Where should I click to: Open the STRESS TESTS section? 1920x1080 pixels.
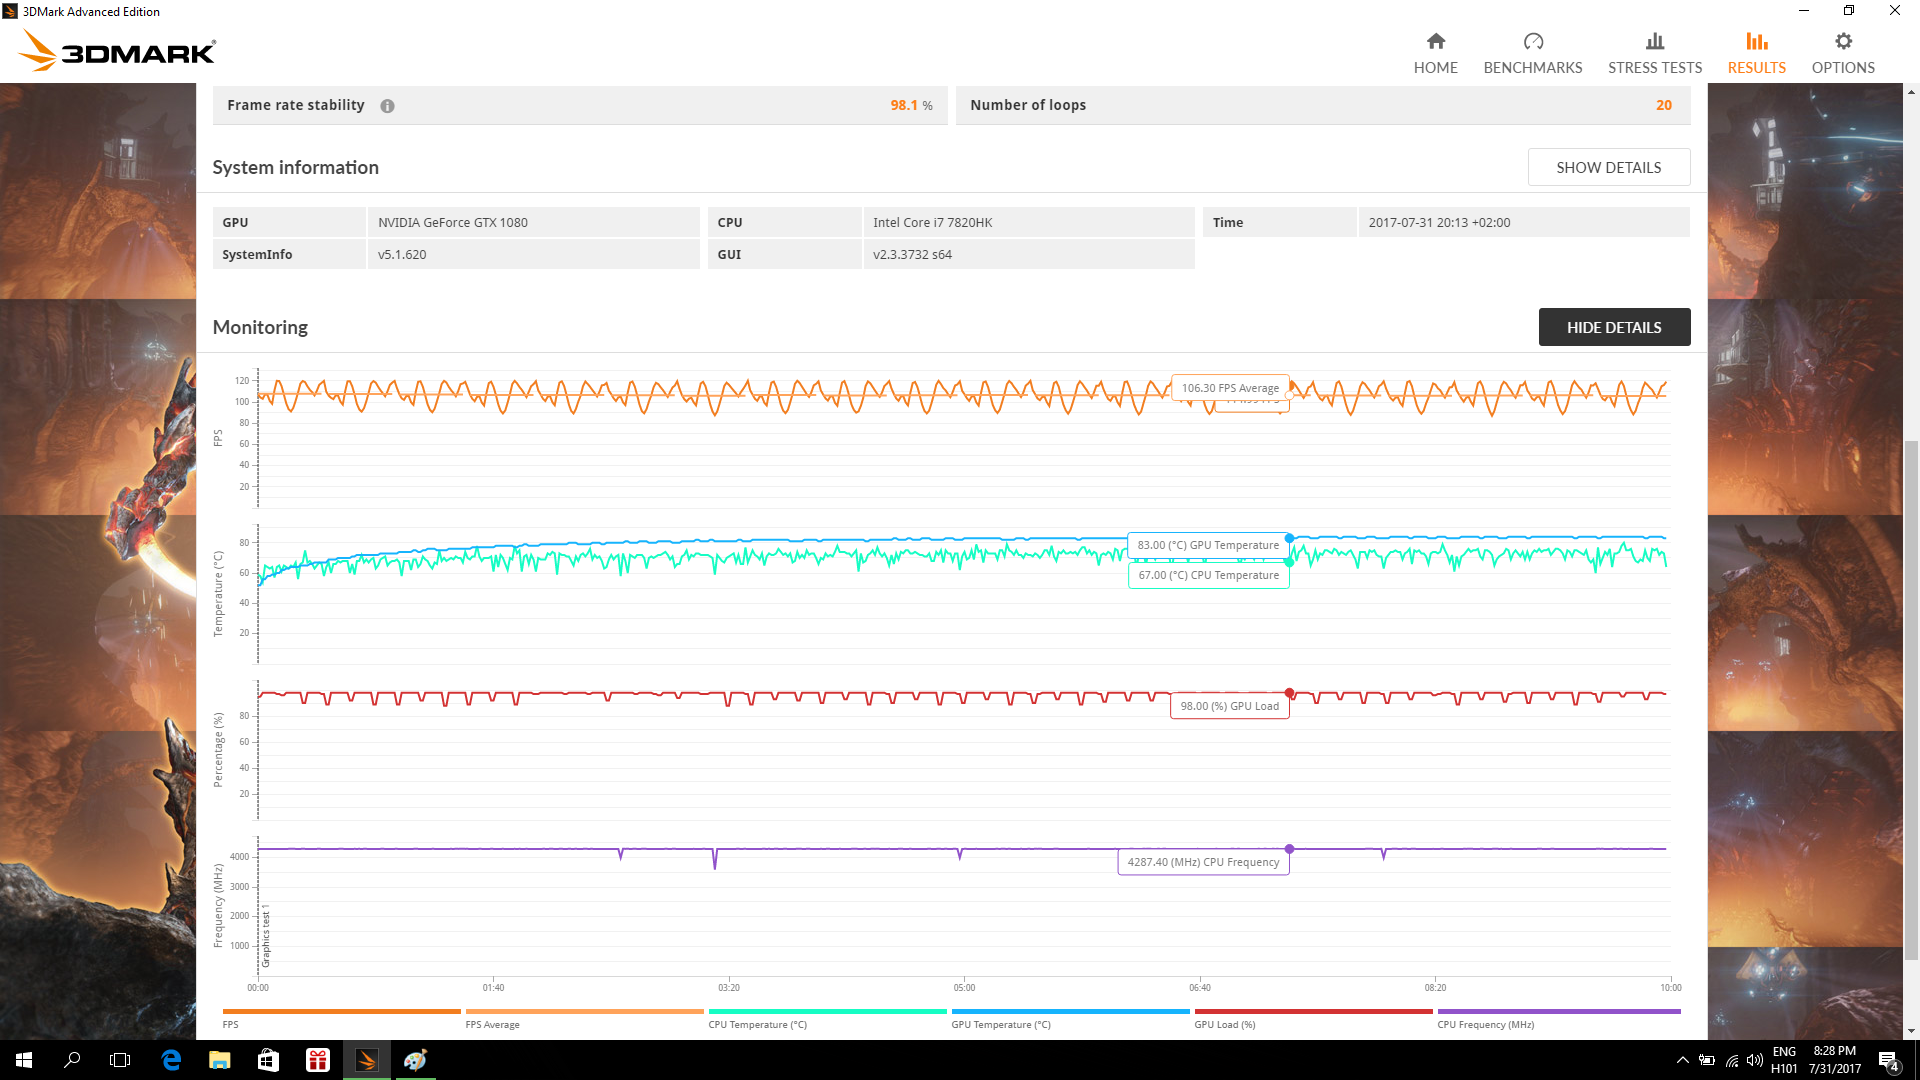(x=1654, y=54)
